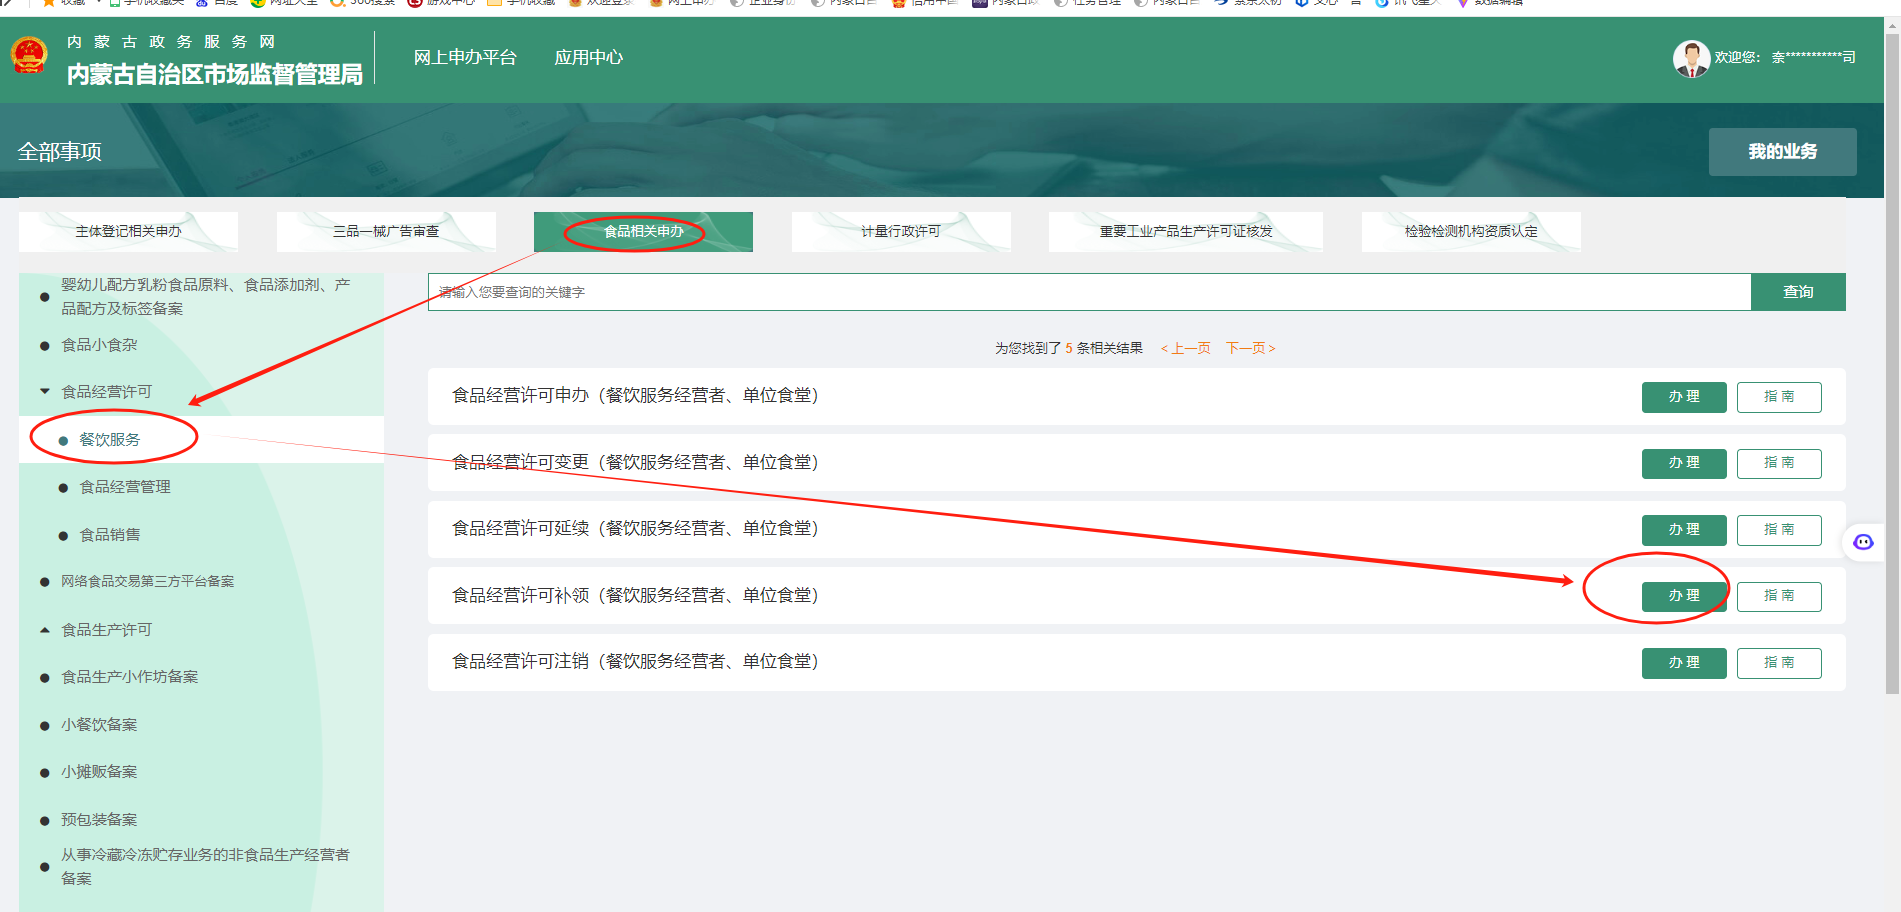This screenshot has height=912, width=1901.
Task: Open the floating chat assistant icon
Action: [1863, 542]
